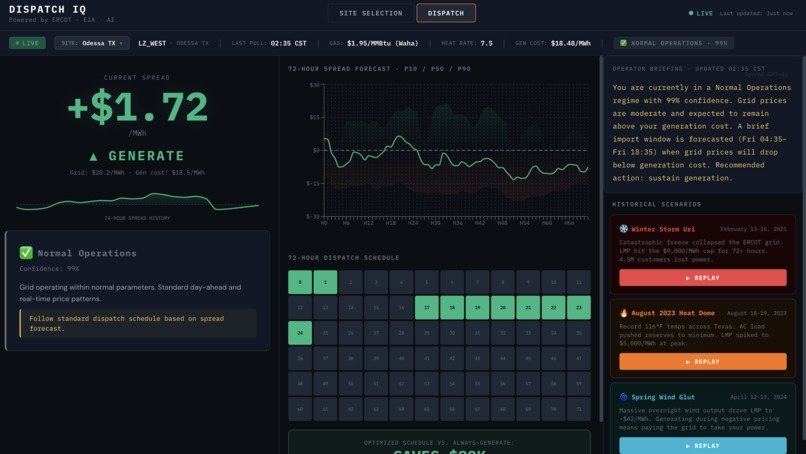
Task: Click the 24-hour spread history sparkline
Action: click(x=137, y=202)
